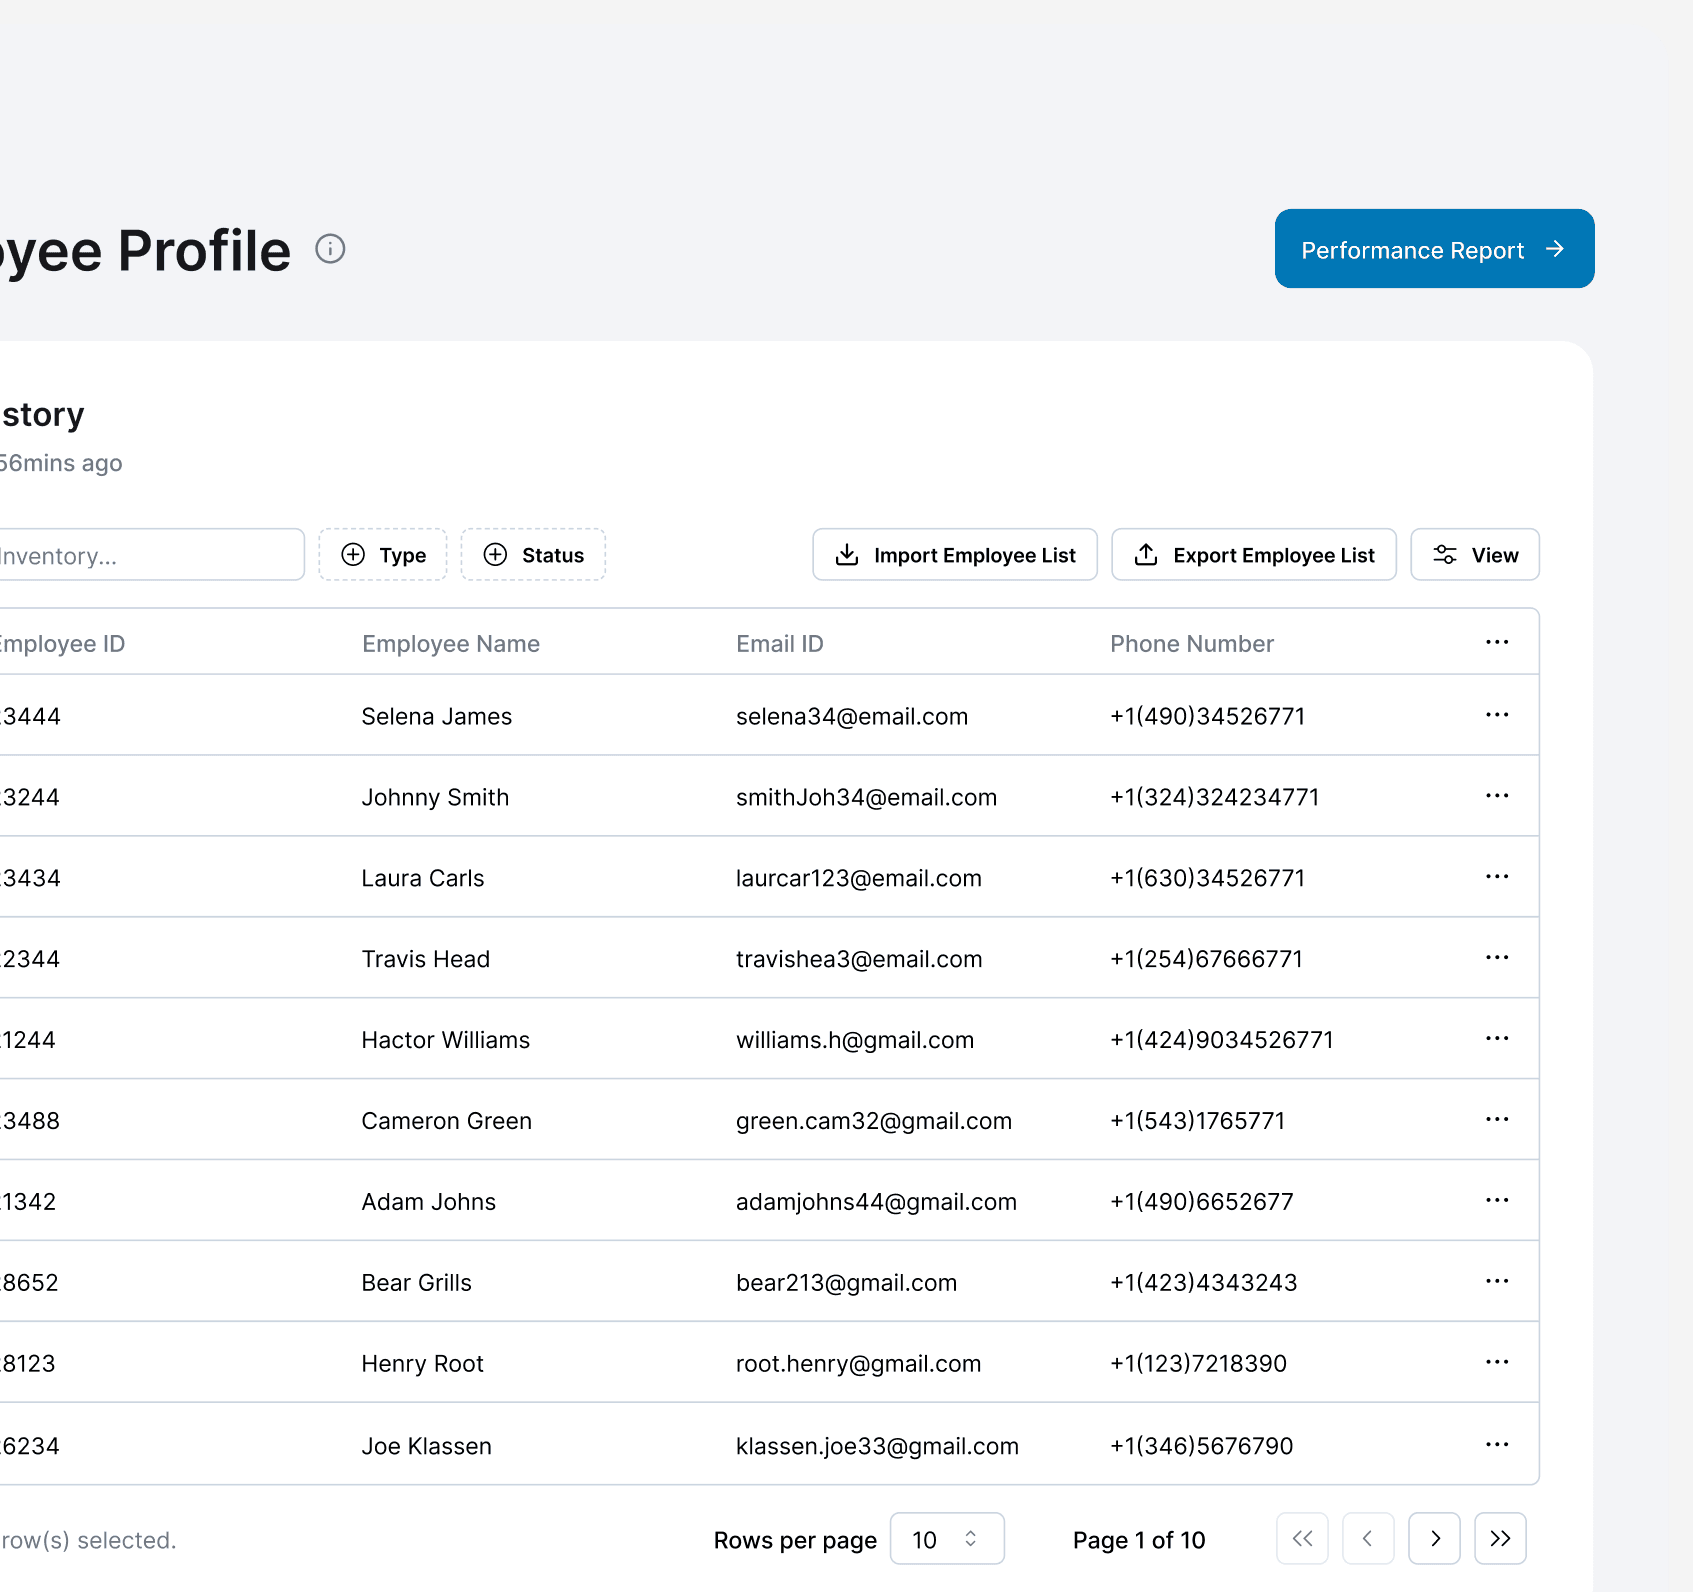Add a Type filter
1693x1592 pixels.
[382, 554]
